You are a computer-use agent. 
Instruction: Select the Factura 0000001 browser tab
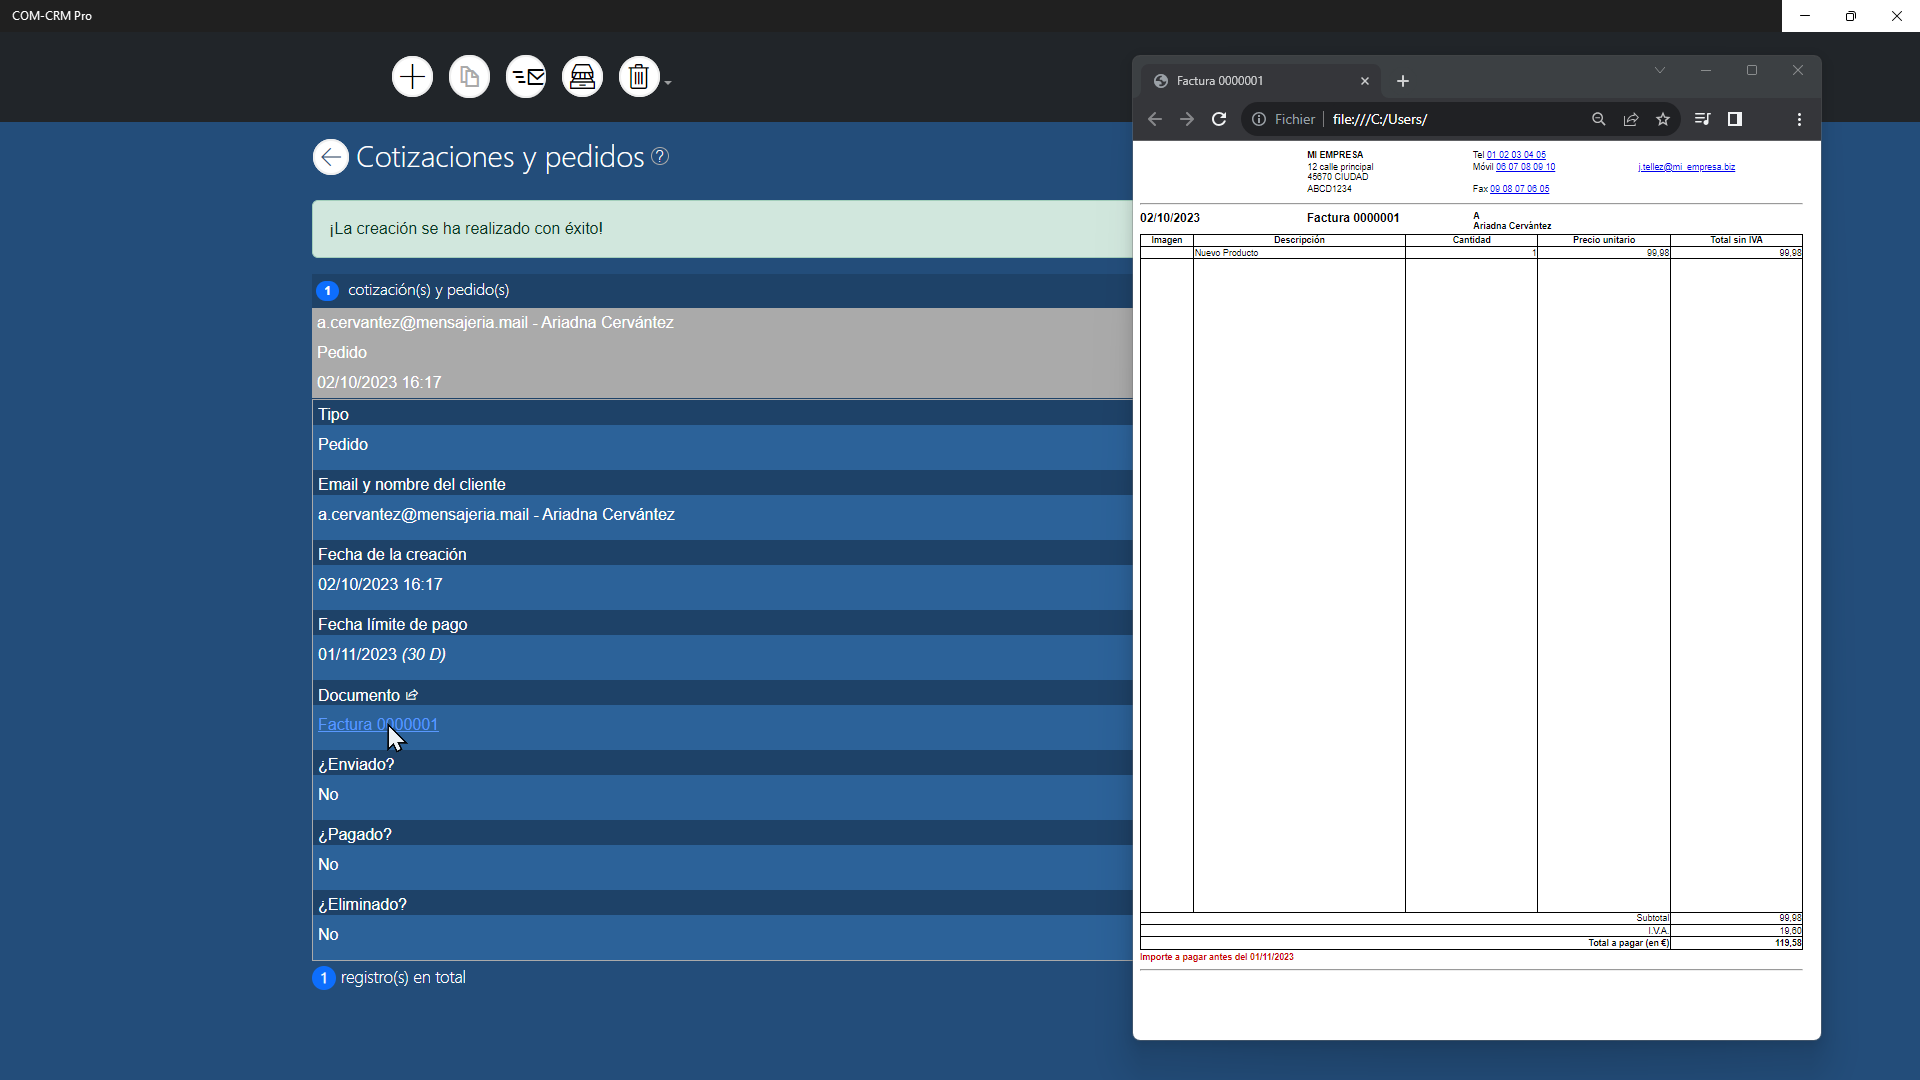1260,81
